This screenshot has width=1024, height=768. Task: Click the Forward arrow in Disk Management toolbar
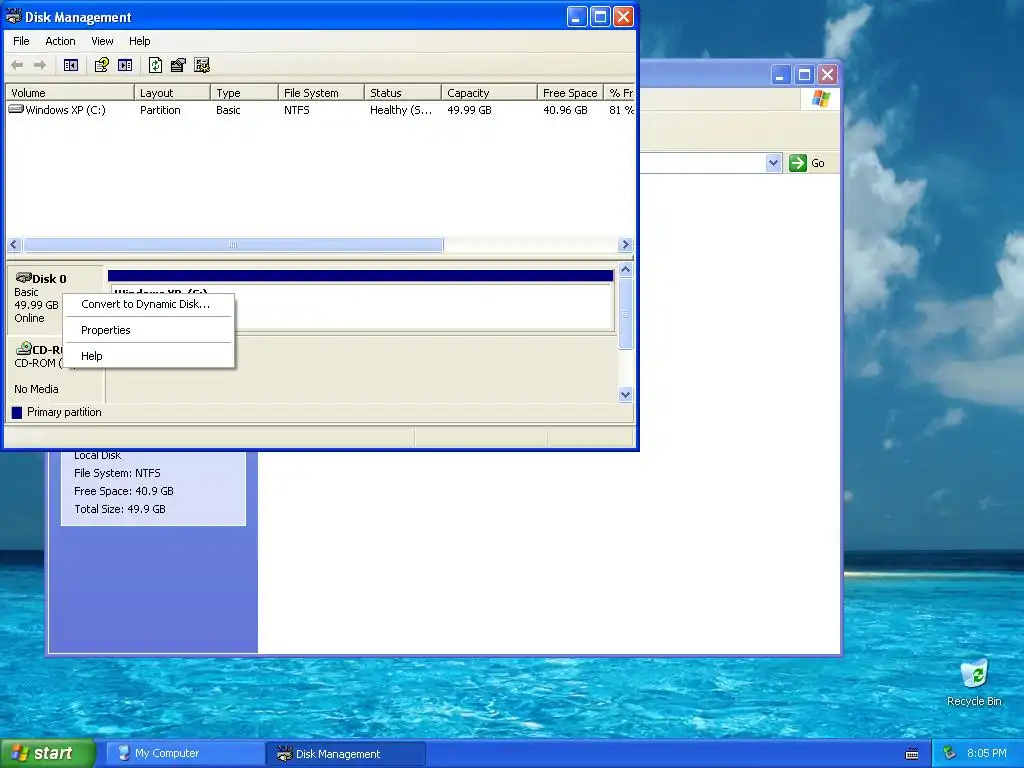pos(40,65)
